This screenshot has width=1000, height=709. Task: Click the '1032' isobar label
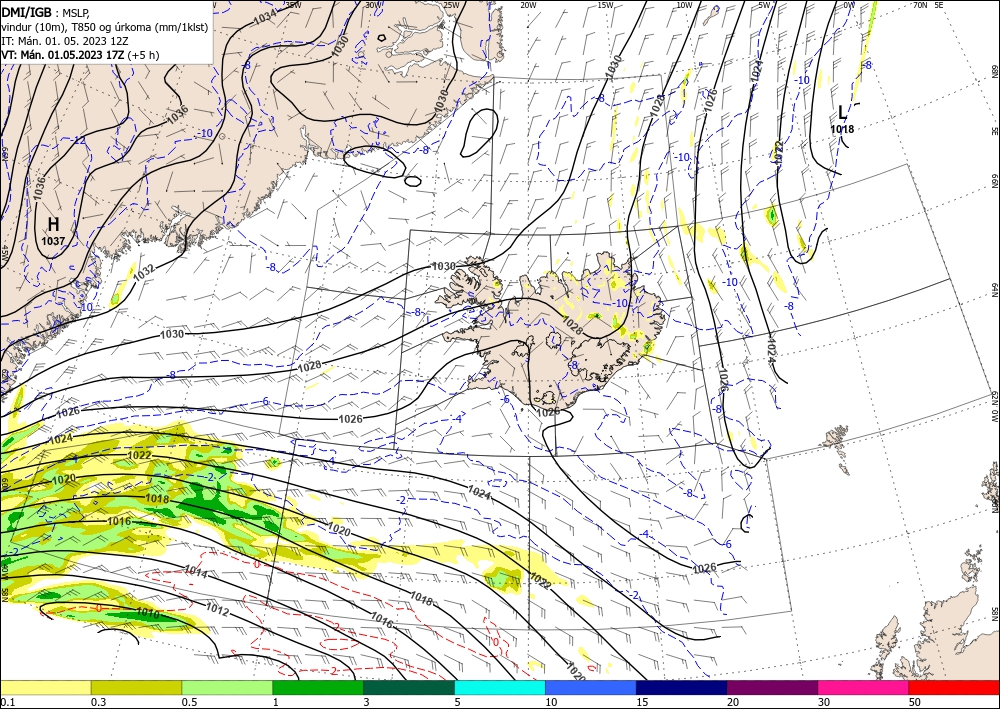[144, 272]
